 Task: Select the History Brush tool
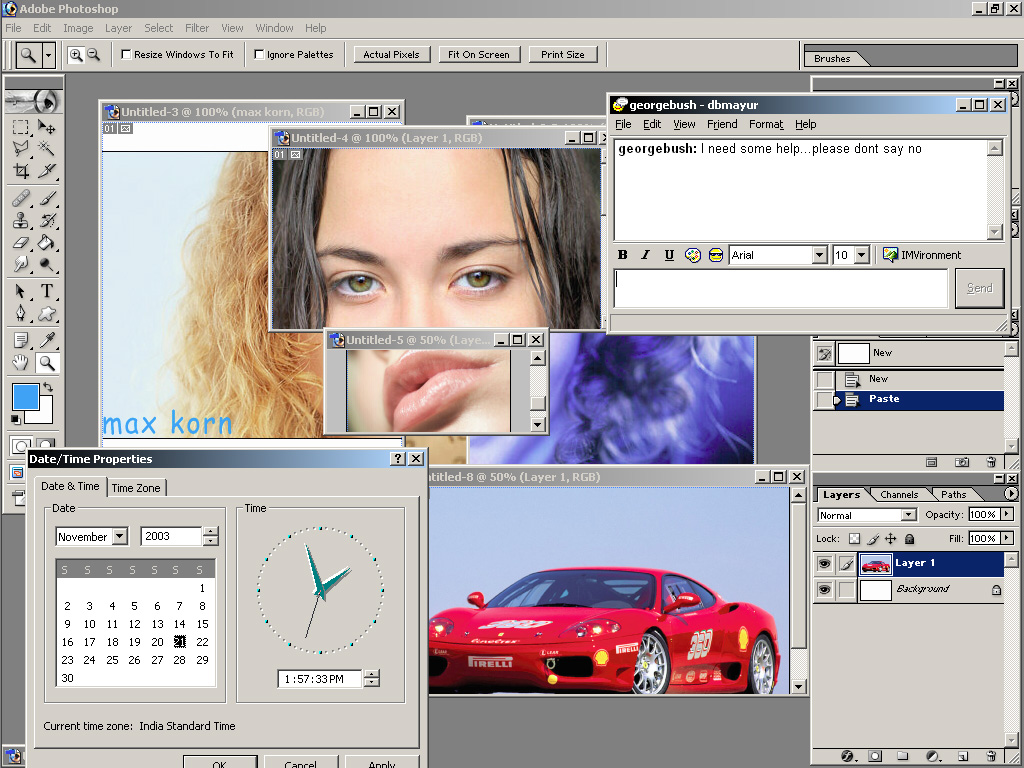pyautogui.click(x=46, y=220)
